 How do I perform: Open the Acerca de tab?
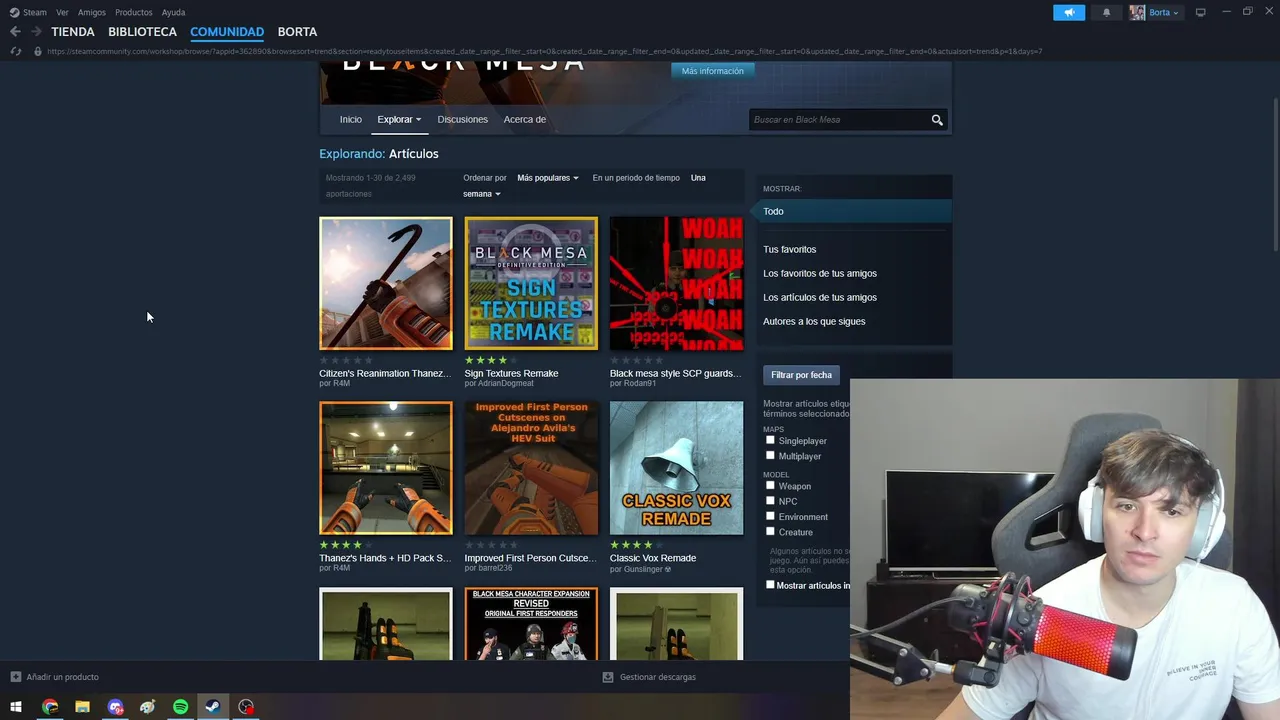[524, 119]
